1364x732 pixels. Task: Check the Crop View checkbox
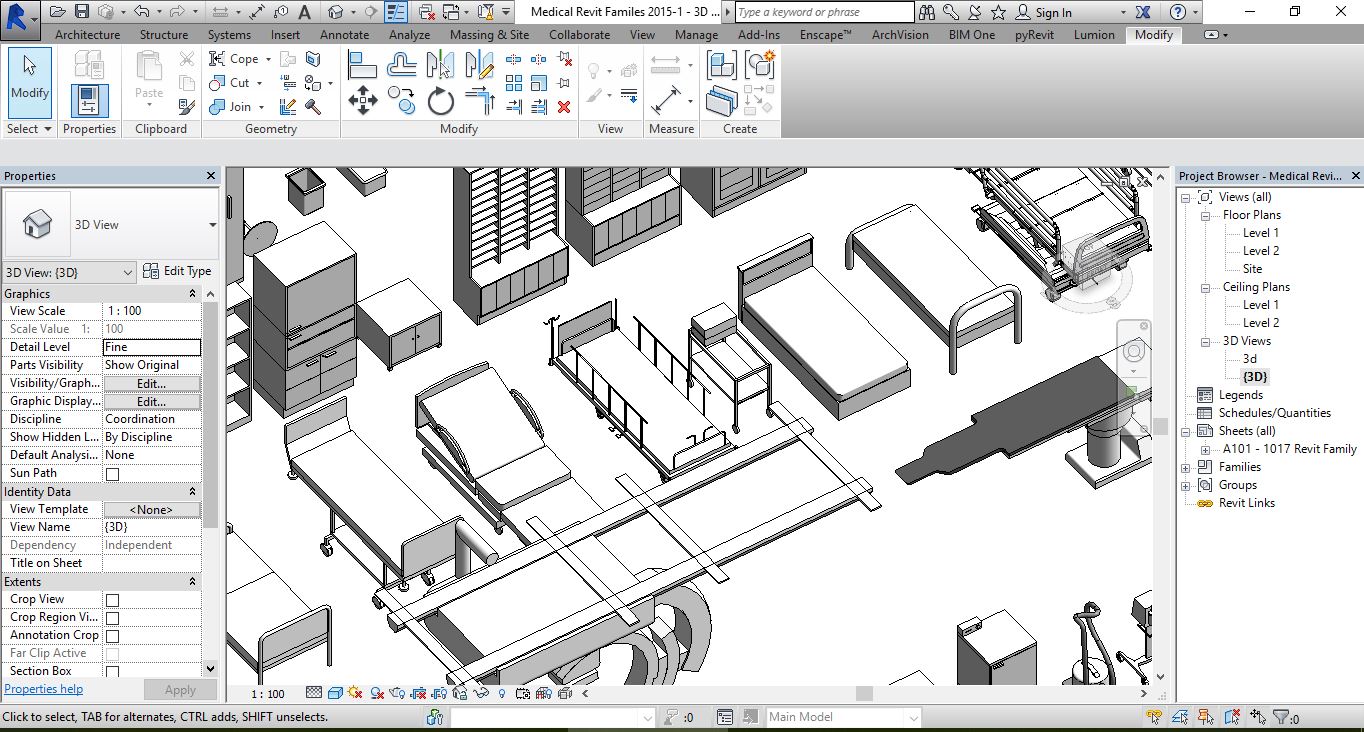pos(112,600)
